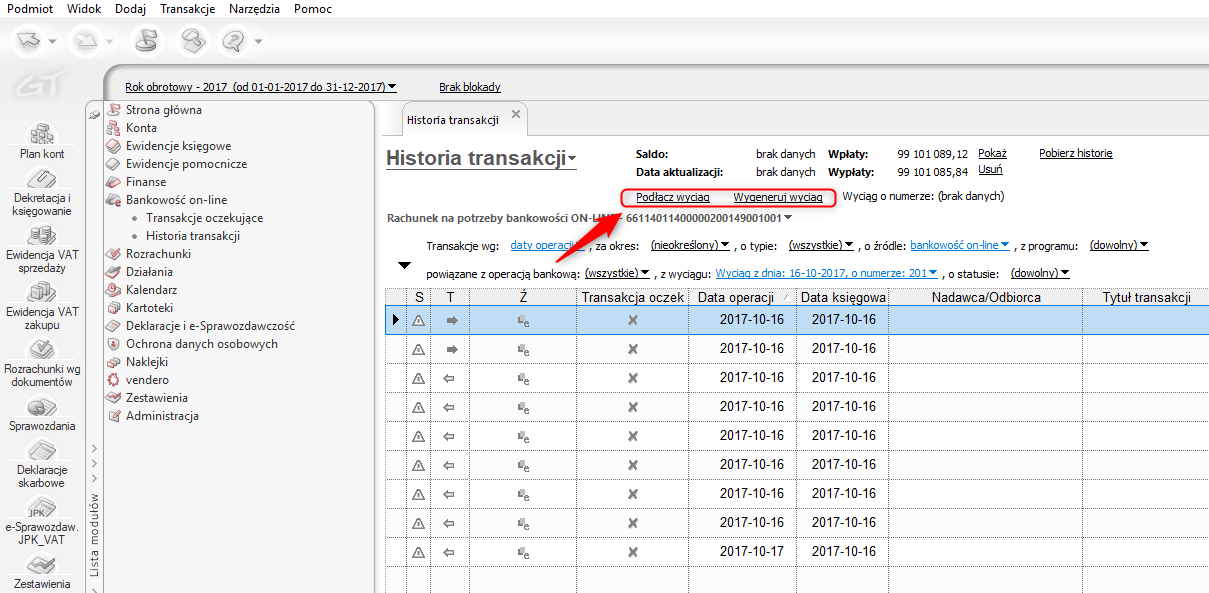Switch to Historia transakcji tab

click(x=452, y=120)
